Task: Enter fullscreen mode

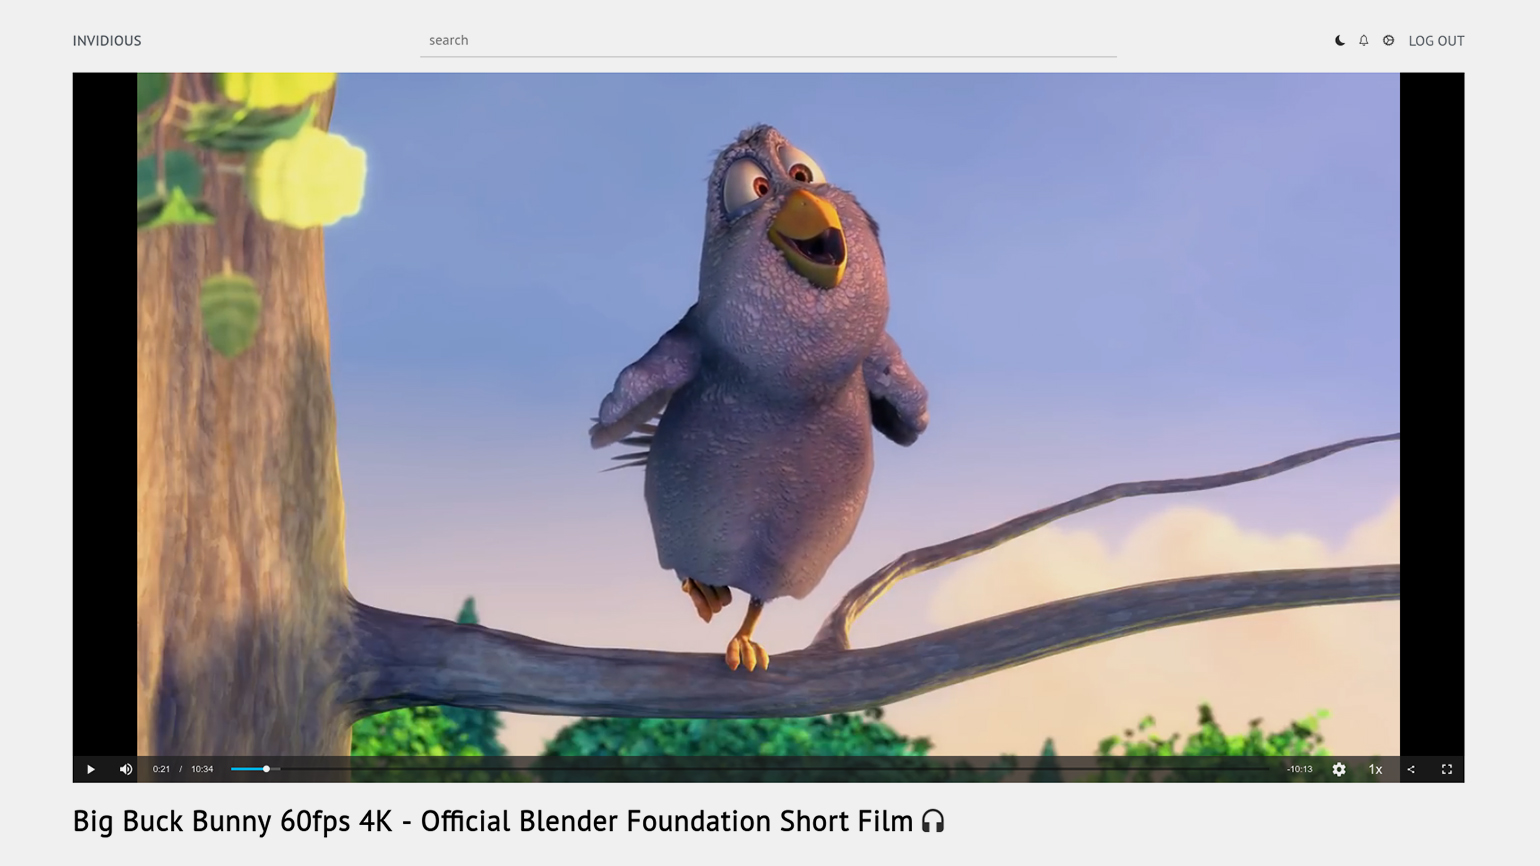Action: click(1447, 769)
